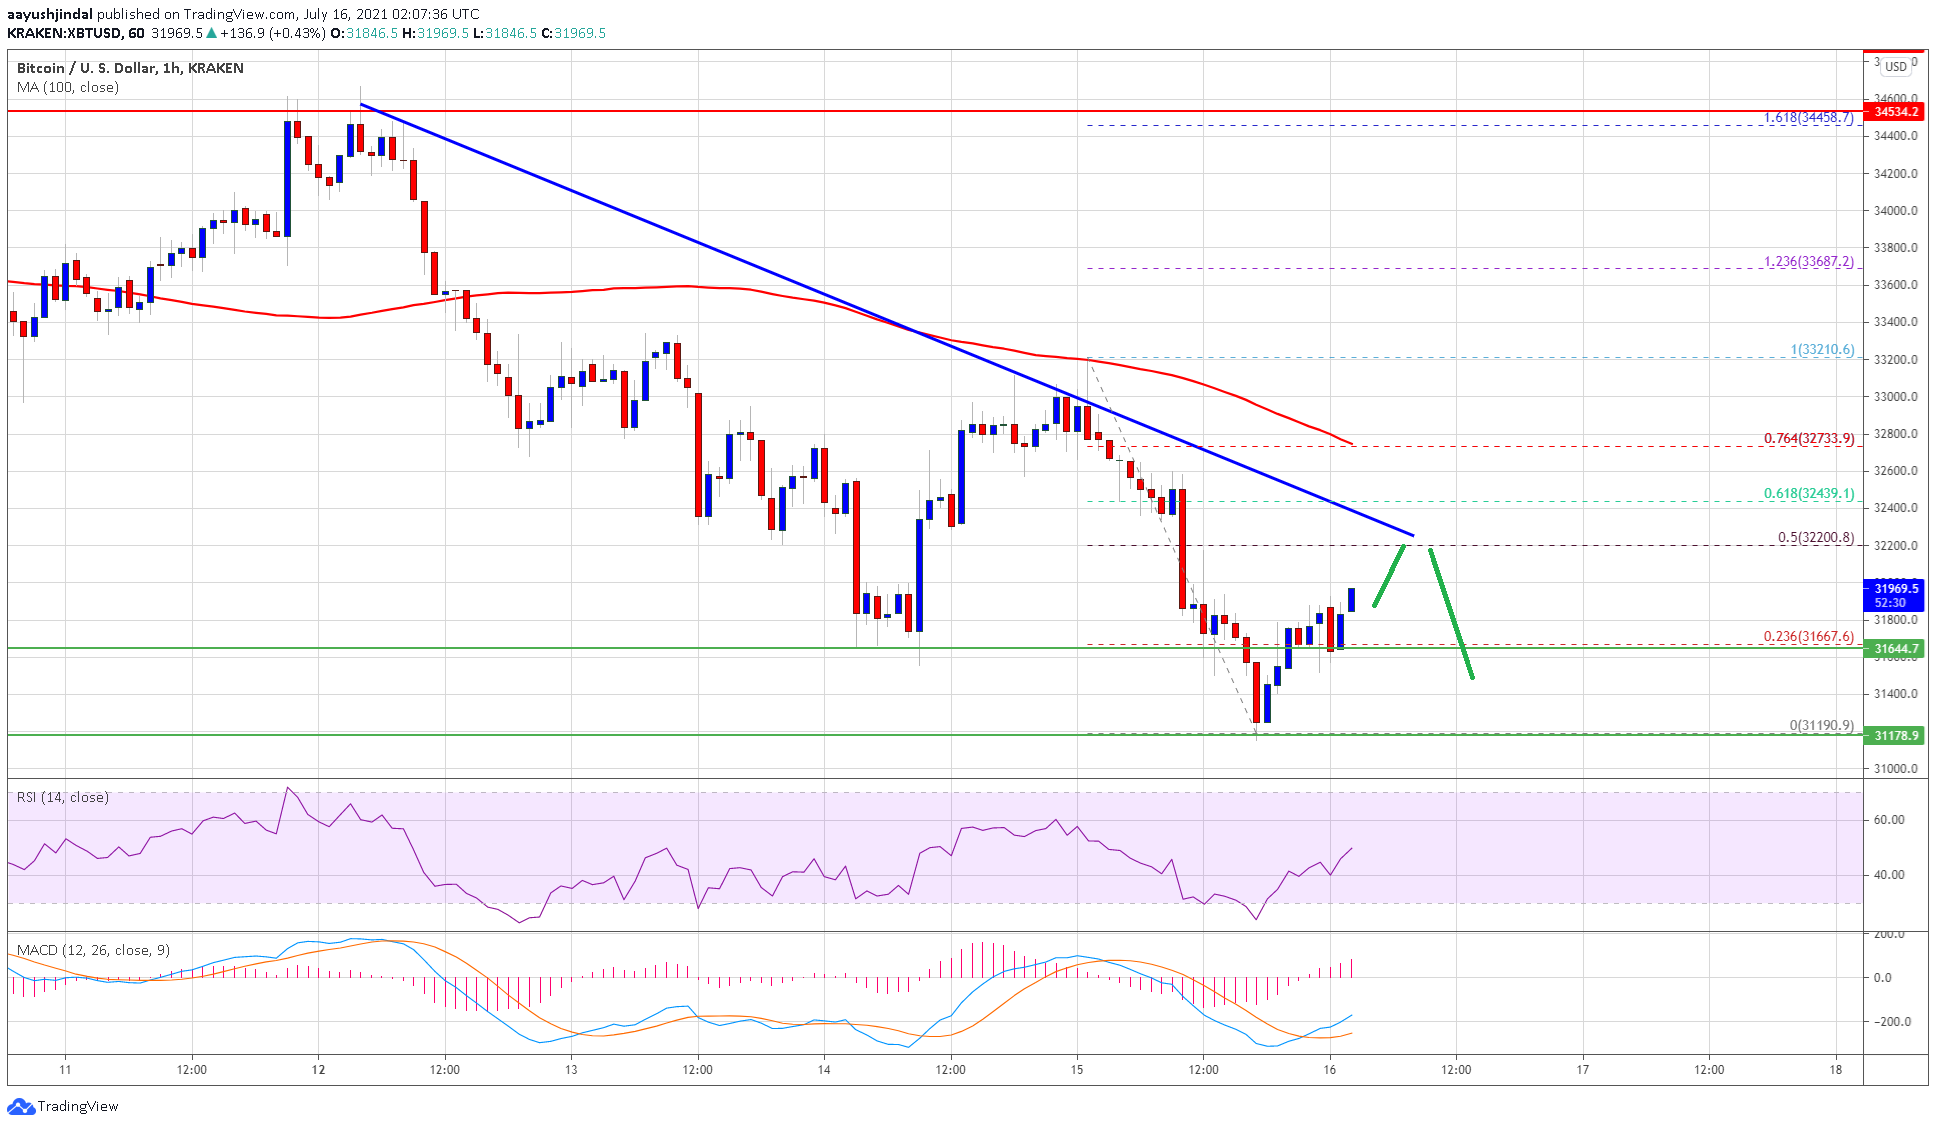Click the aayushjindal author name

(x=50, y=14)
